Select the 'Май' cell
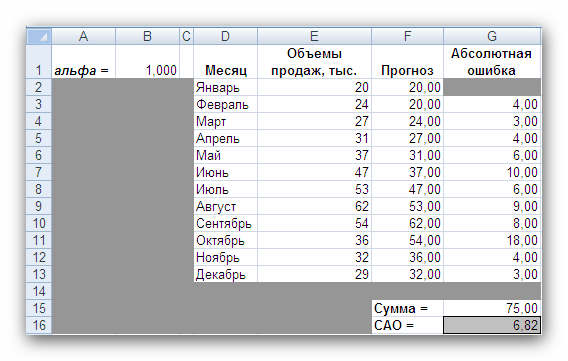The width and height of the screenshot is (568, 361). [x=225, y=155]
